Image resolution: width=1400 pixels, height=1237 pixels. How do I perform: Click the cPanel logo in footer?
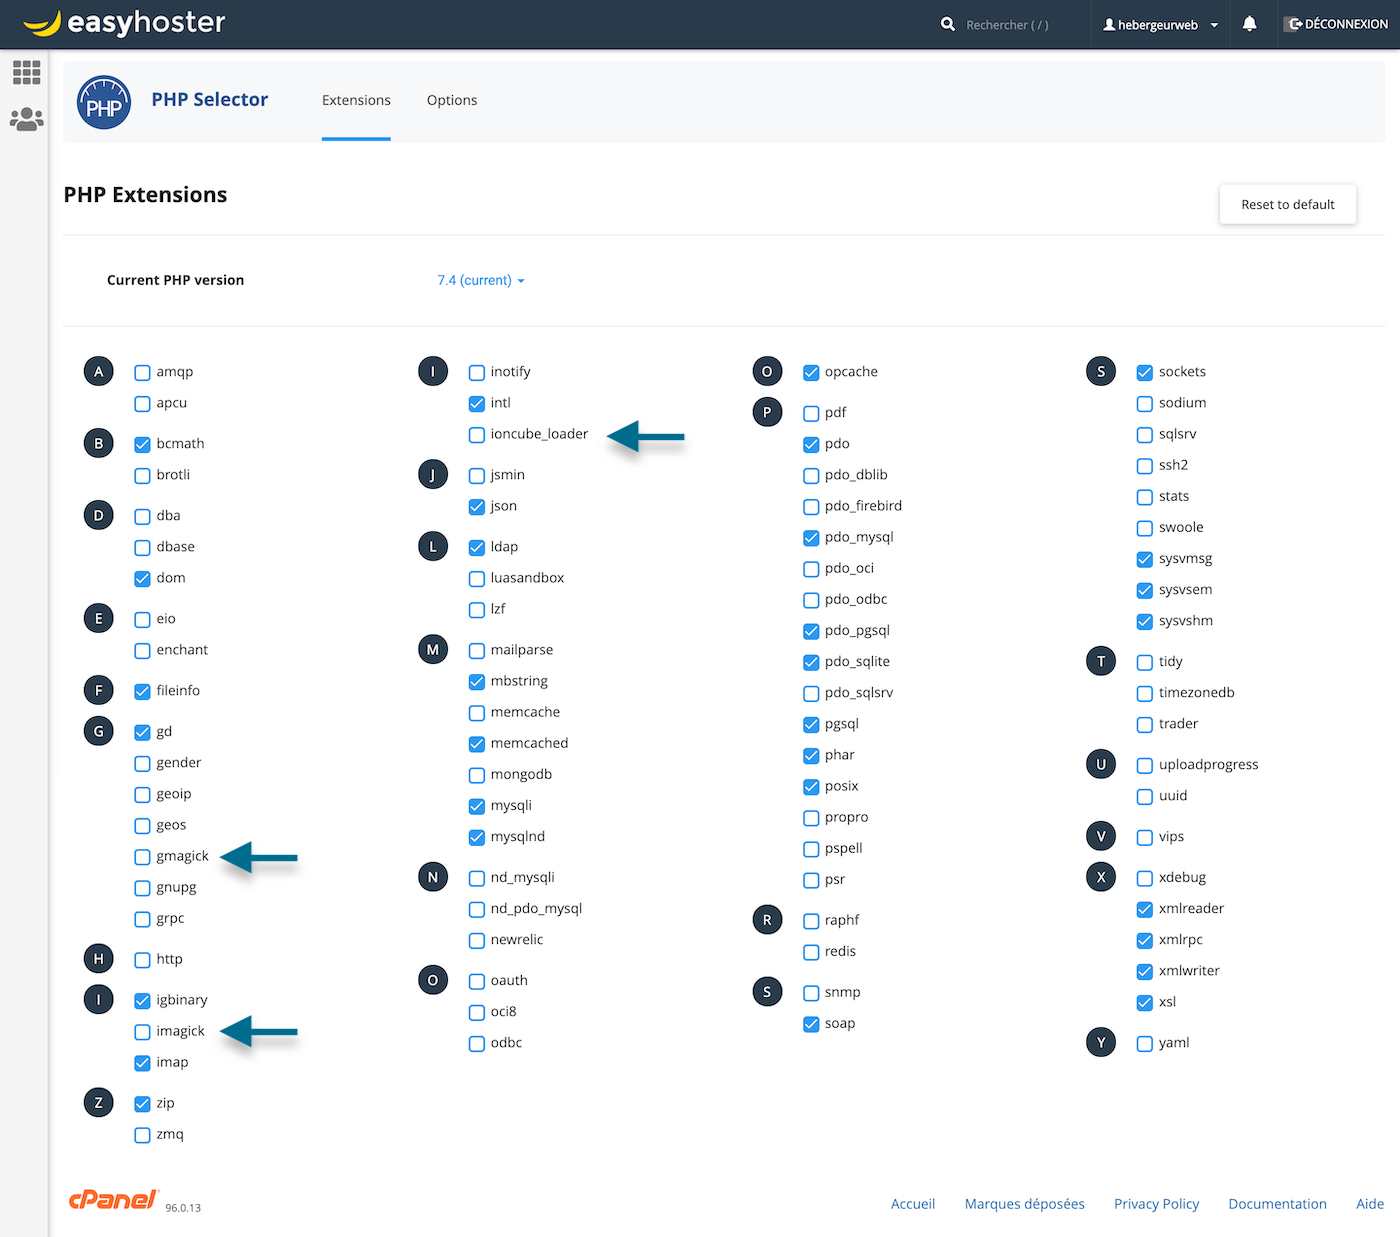coord(112,1200)
